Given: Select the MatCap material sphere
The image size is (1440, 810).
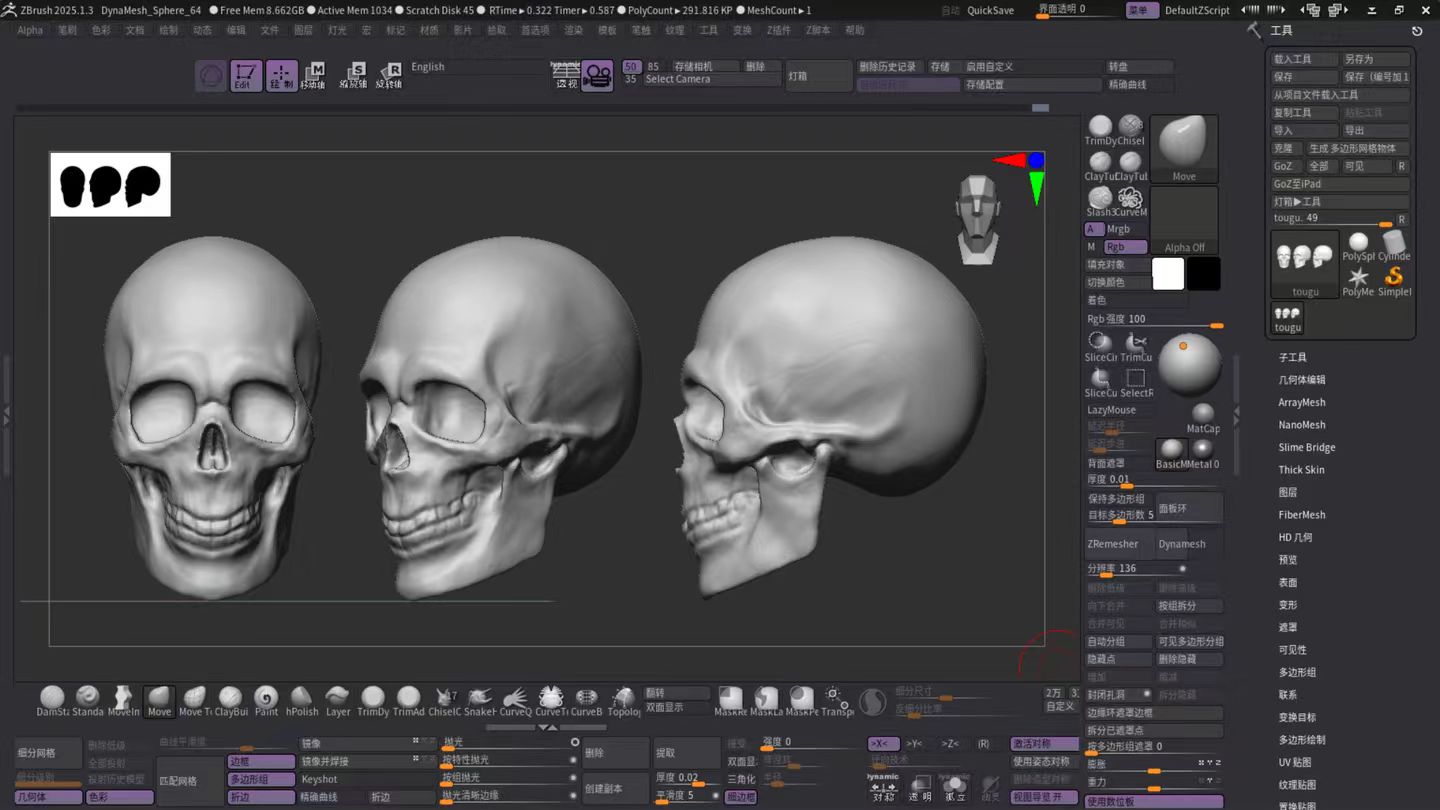Looking at the screenshot, I should pyautogui.click(x=1203, y=418).
